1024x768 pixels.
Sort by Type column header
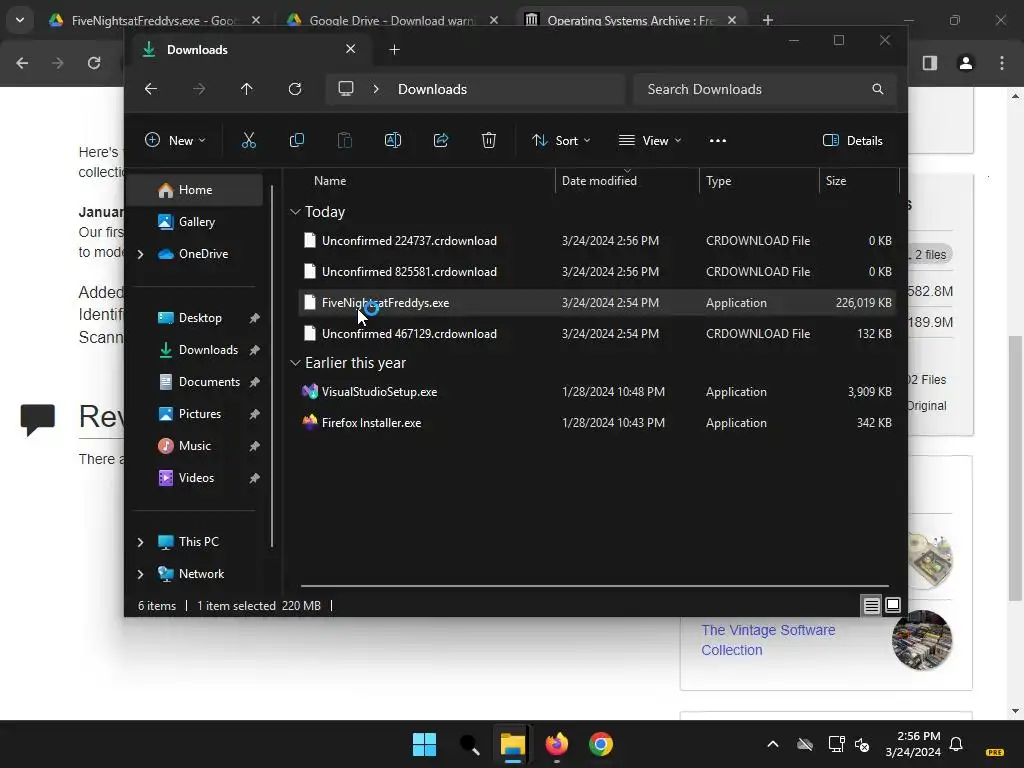pyautogui.click(x=718, y=181)
